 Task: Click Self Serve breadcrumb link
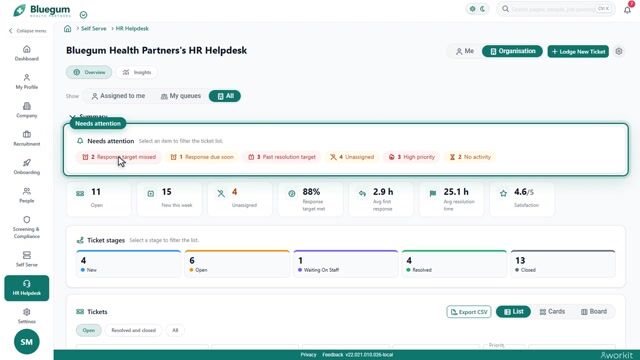[93, 29]
